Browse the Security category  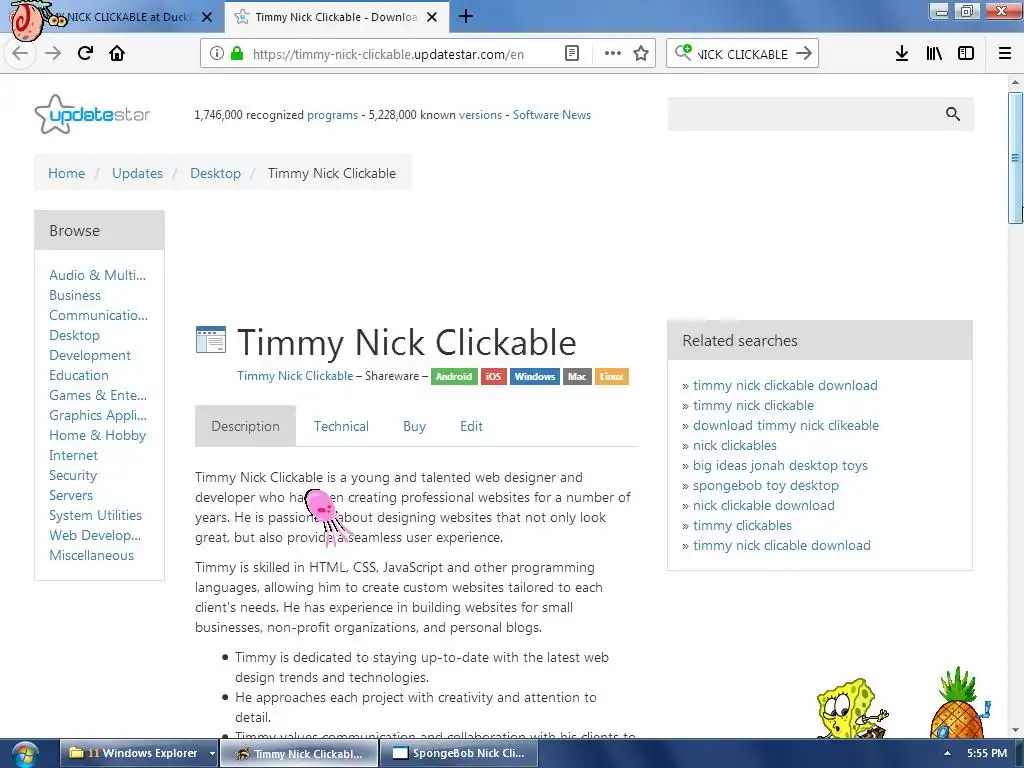pyautogui.click(x=73, y=475)
